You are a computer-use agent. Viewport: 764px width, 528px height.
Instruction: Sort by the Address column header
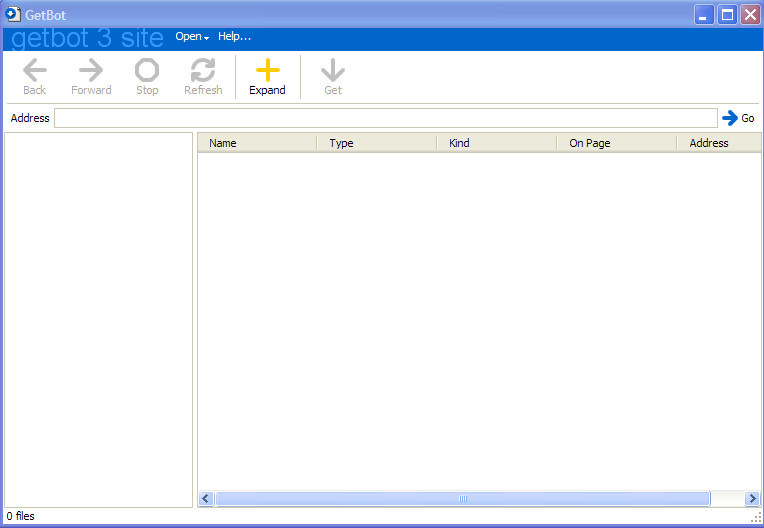click(719, 143)
